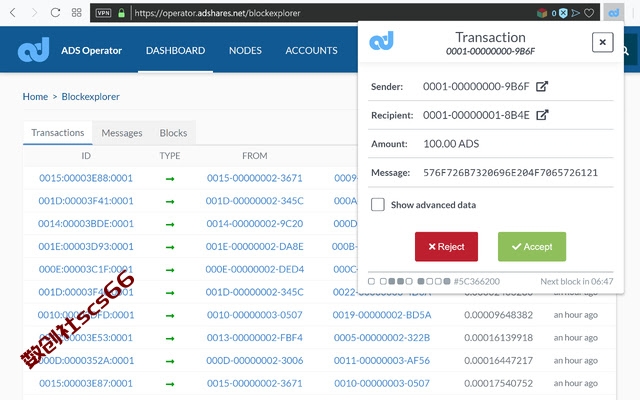
Task: Switch to the Blocks tab
Action: click(x=173, y=133)
